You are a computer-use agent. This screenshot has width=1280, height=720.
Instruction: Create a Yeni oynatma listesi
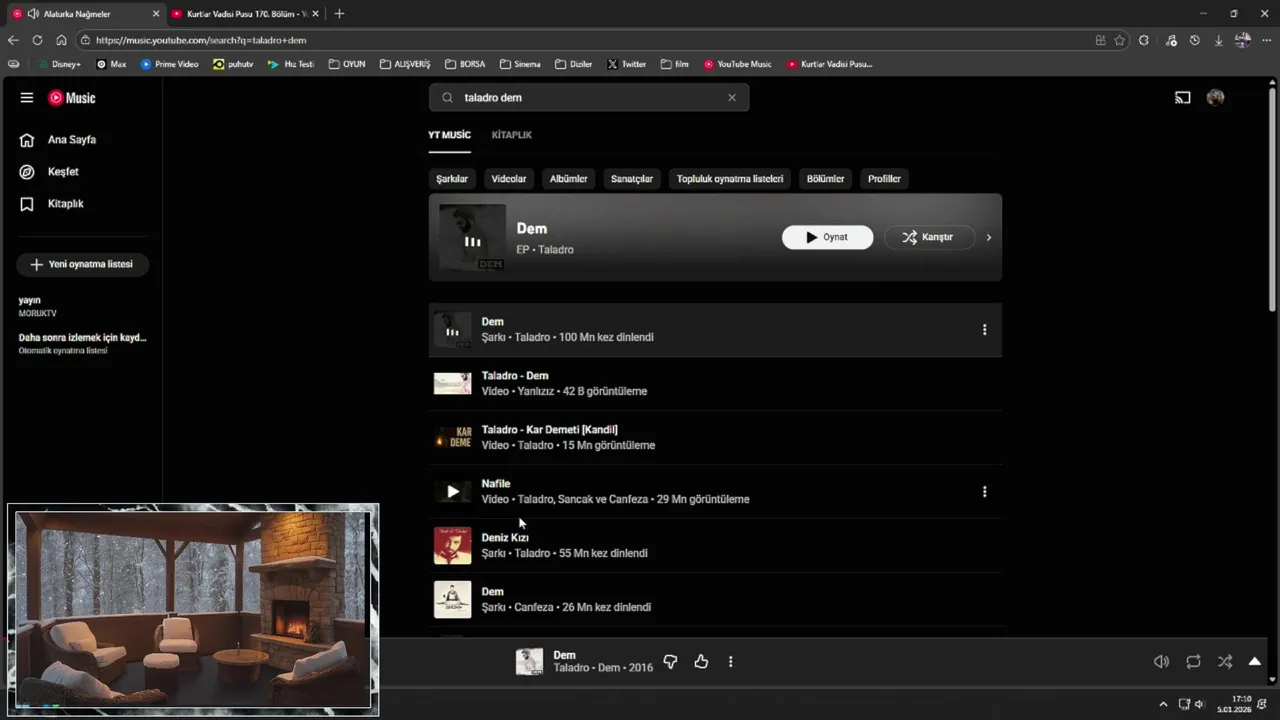pos(82,265)
